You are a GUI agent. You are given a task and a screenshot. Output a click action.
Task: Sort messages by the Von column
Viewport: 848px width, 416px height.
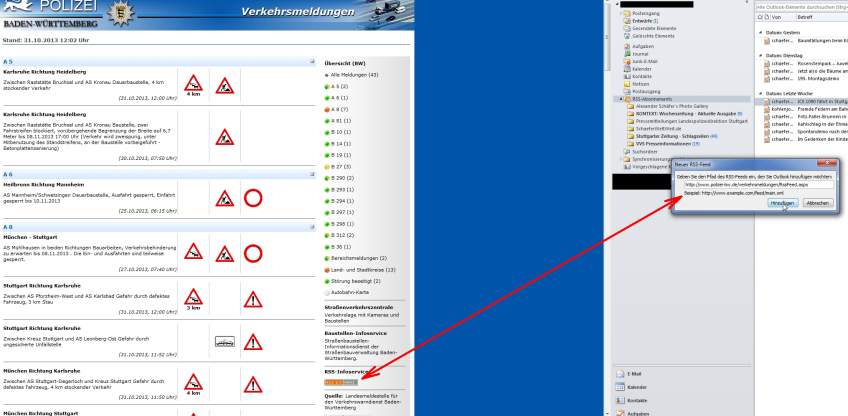click(x=774, y=16)
